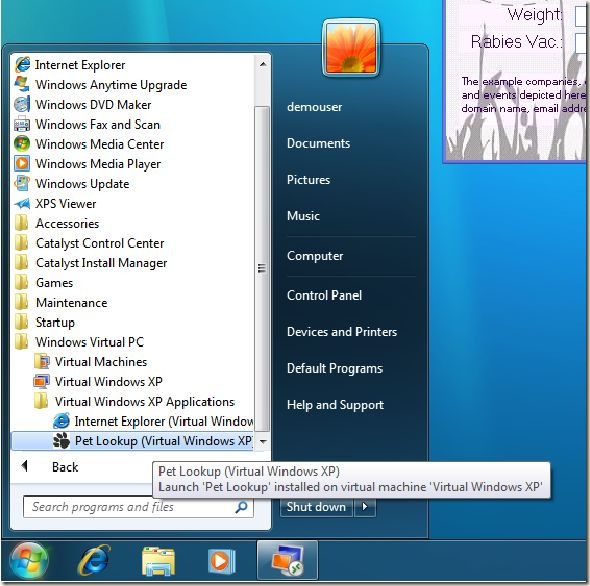Click the Windows Fax and Scan icon
Image resolution: width=590 pixels, height=586 pixels.
(x=22, y=124)
